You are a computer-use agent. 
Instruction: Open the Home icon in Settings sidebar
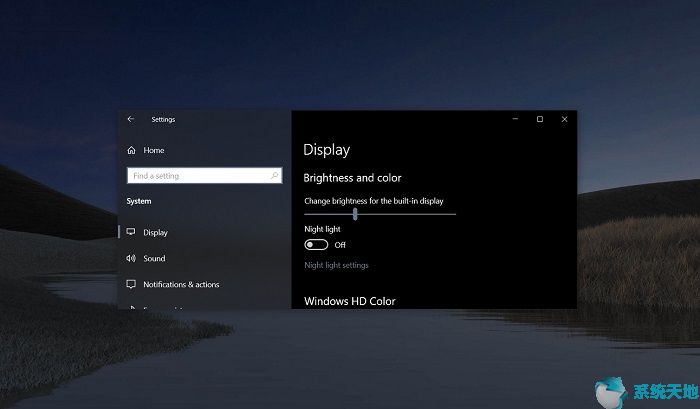point(131,150)
